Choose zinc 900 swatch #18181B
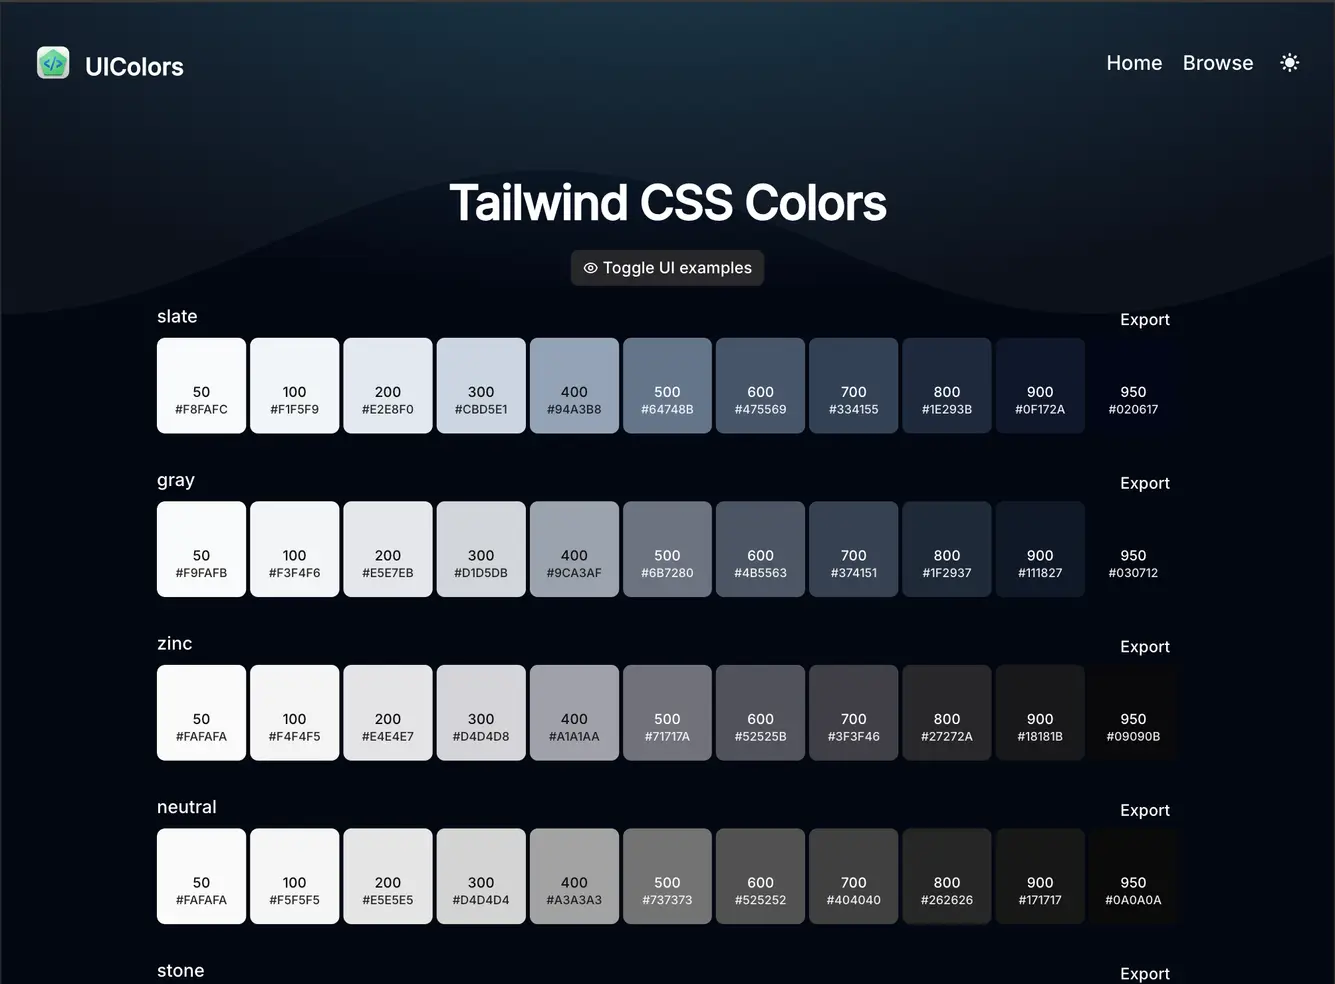This screenshot has width=1335, height=984. pyautogui.click(x=1040, y=713)
